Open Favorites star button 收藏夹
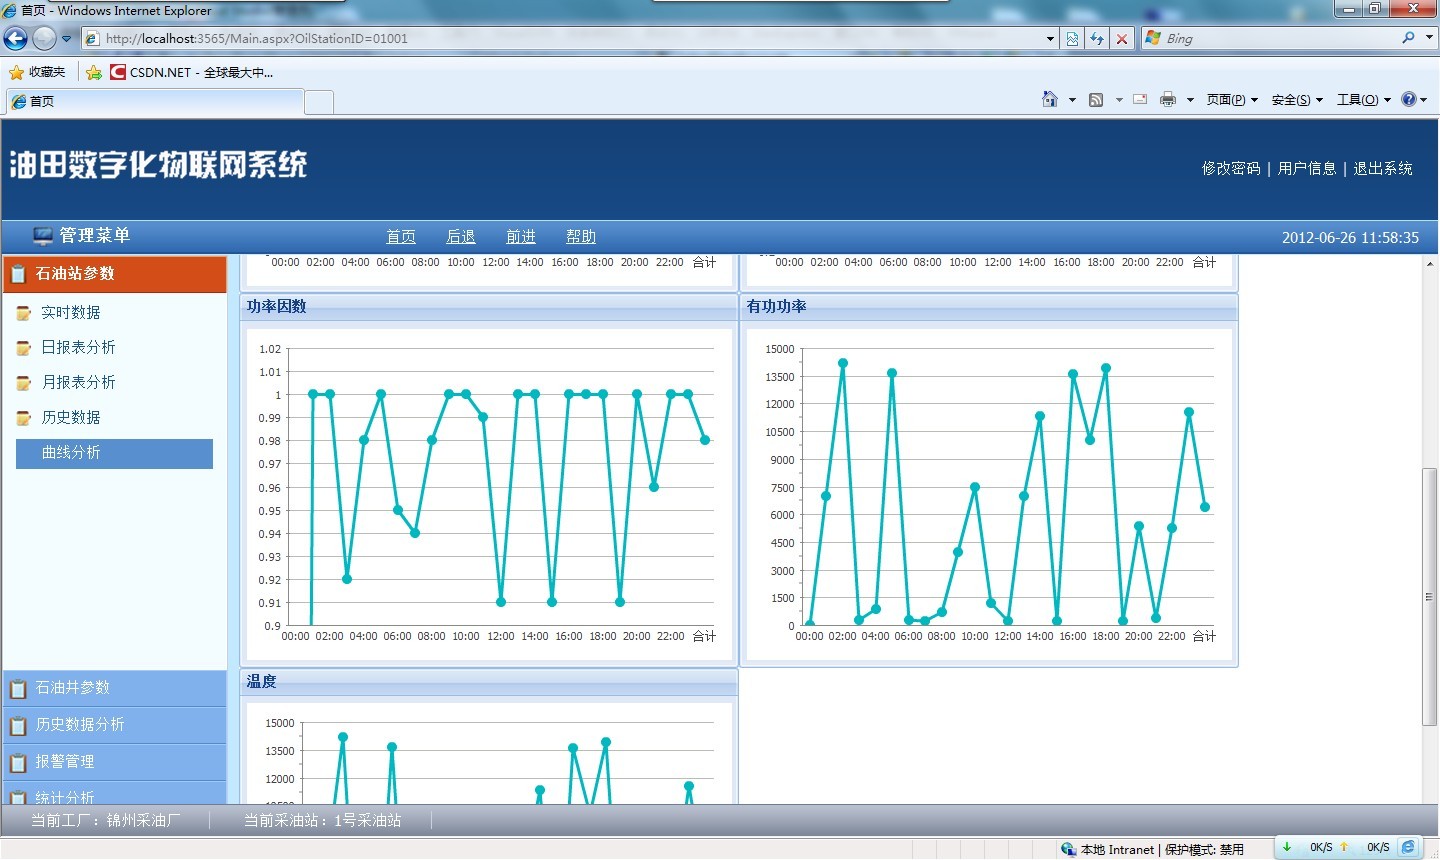Viewport: 1440px width, 860px height. 37,72
